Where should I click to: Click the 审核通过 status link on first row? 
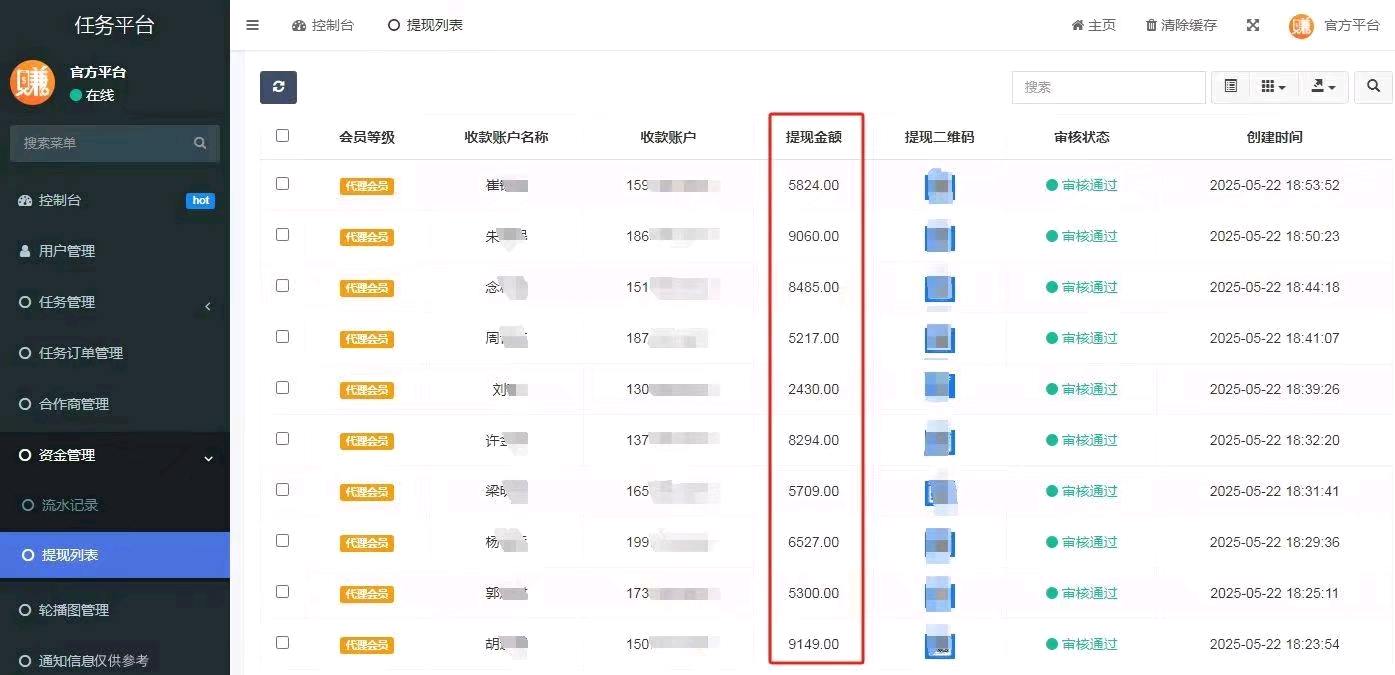[1090, 185]
